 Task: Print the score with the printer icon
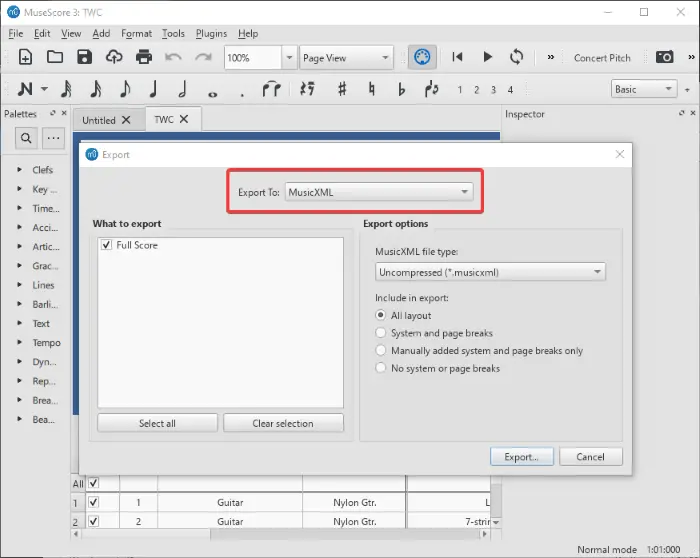[144, 57]
